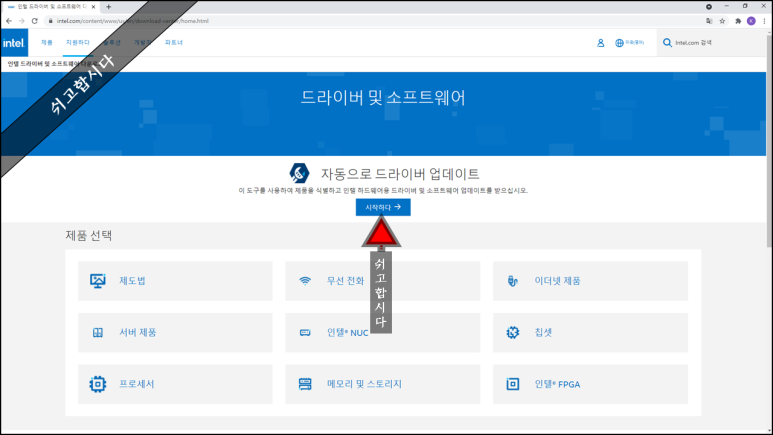Viewport: 773px width, 435px height.
Task: Click the Intel logo
Action: pyautogui.click(x=14, y=43)
